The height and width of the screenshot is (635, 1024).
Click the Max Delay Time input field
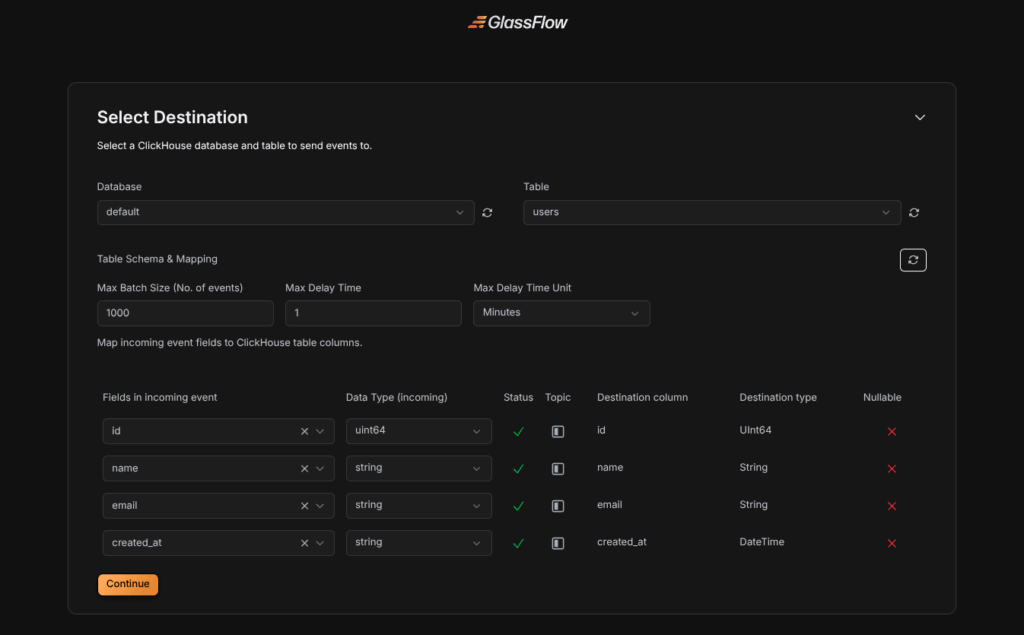(x=373, y=313)
